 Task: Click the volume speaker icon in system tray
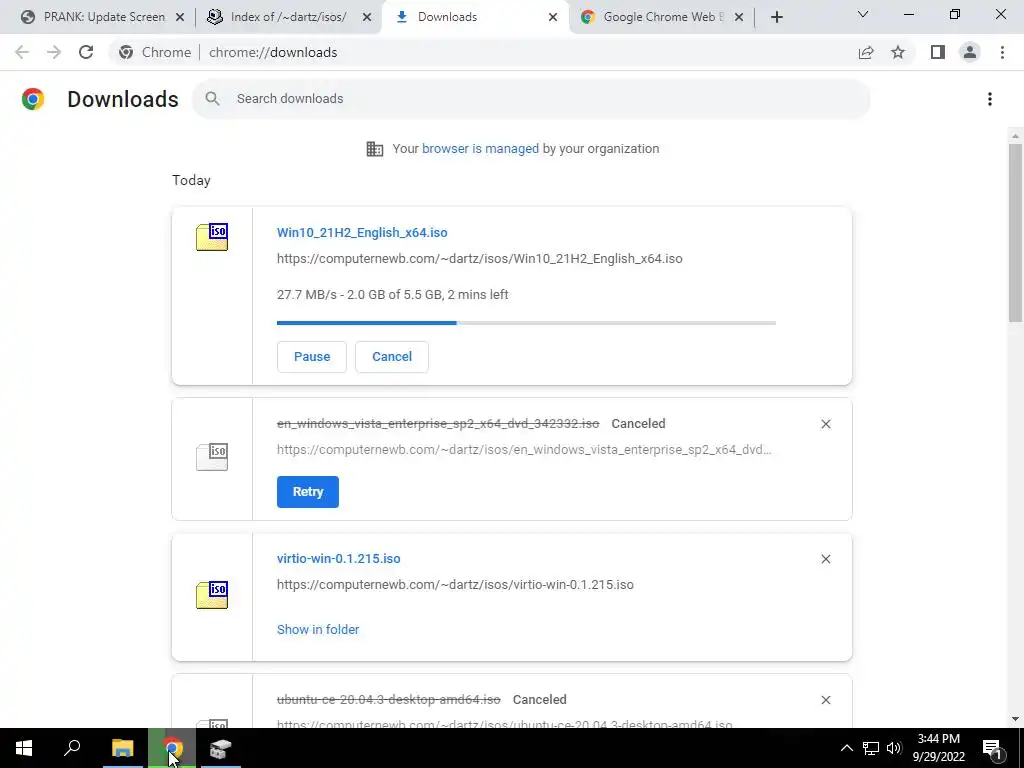[894, 748]
